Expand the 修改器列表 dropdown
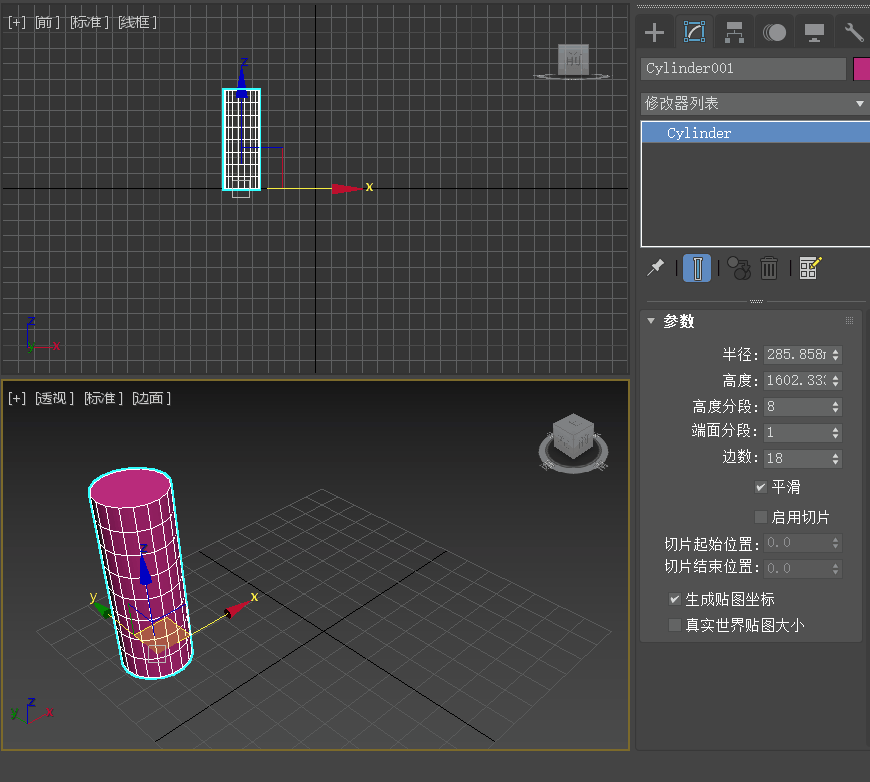 click(x=754, y=104)
